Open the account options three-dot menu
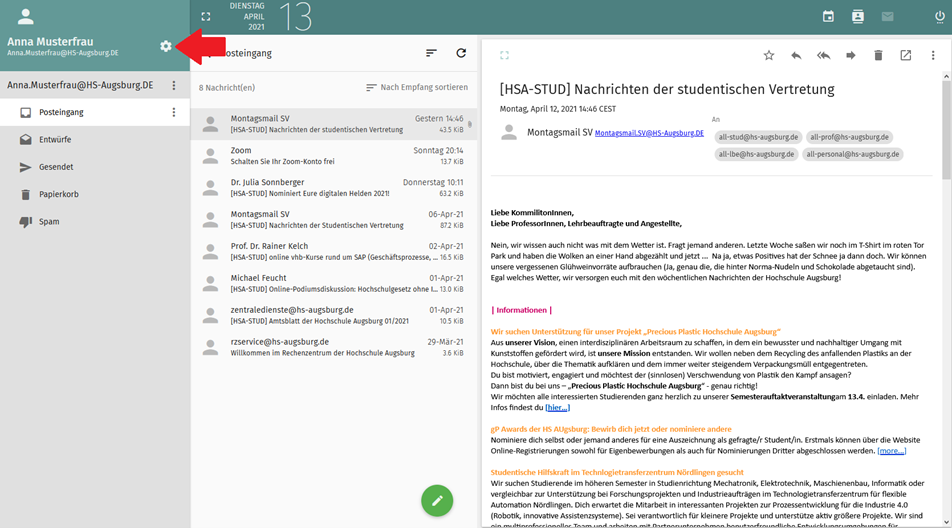The height and width of the screenshot is (528, 952). (x=174, y=86)
